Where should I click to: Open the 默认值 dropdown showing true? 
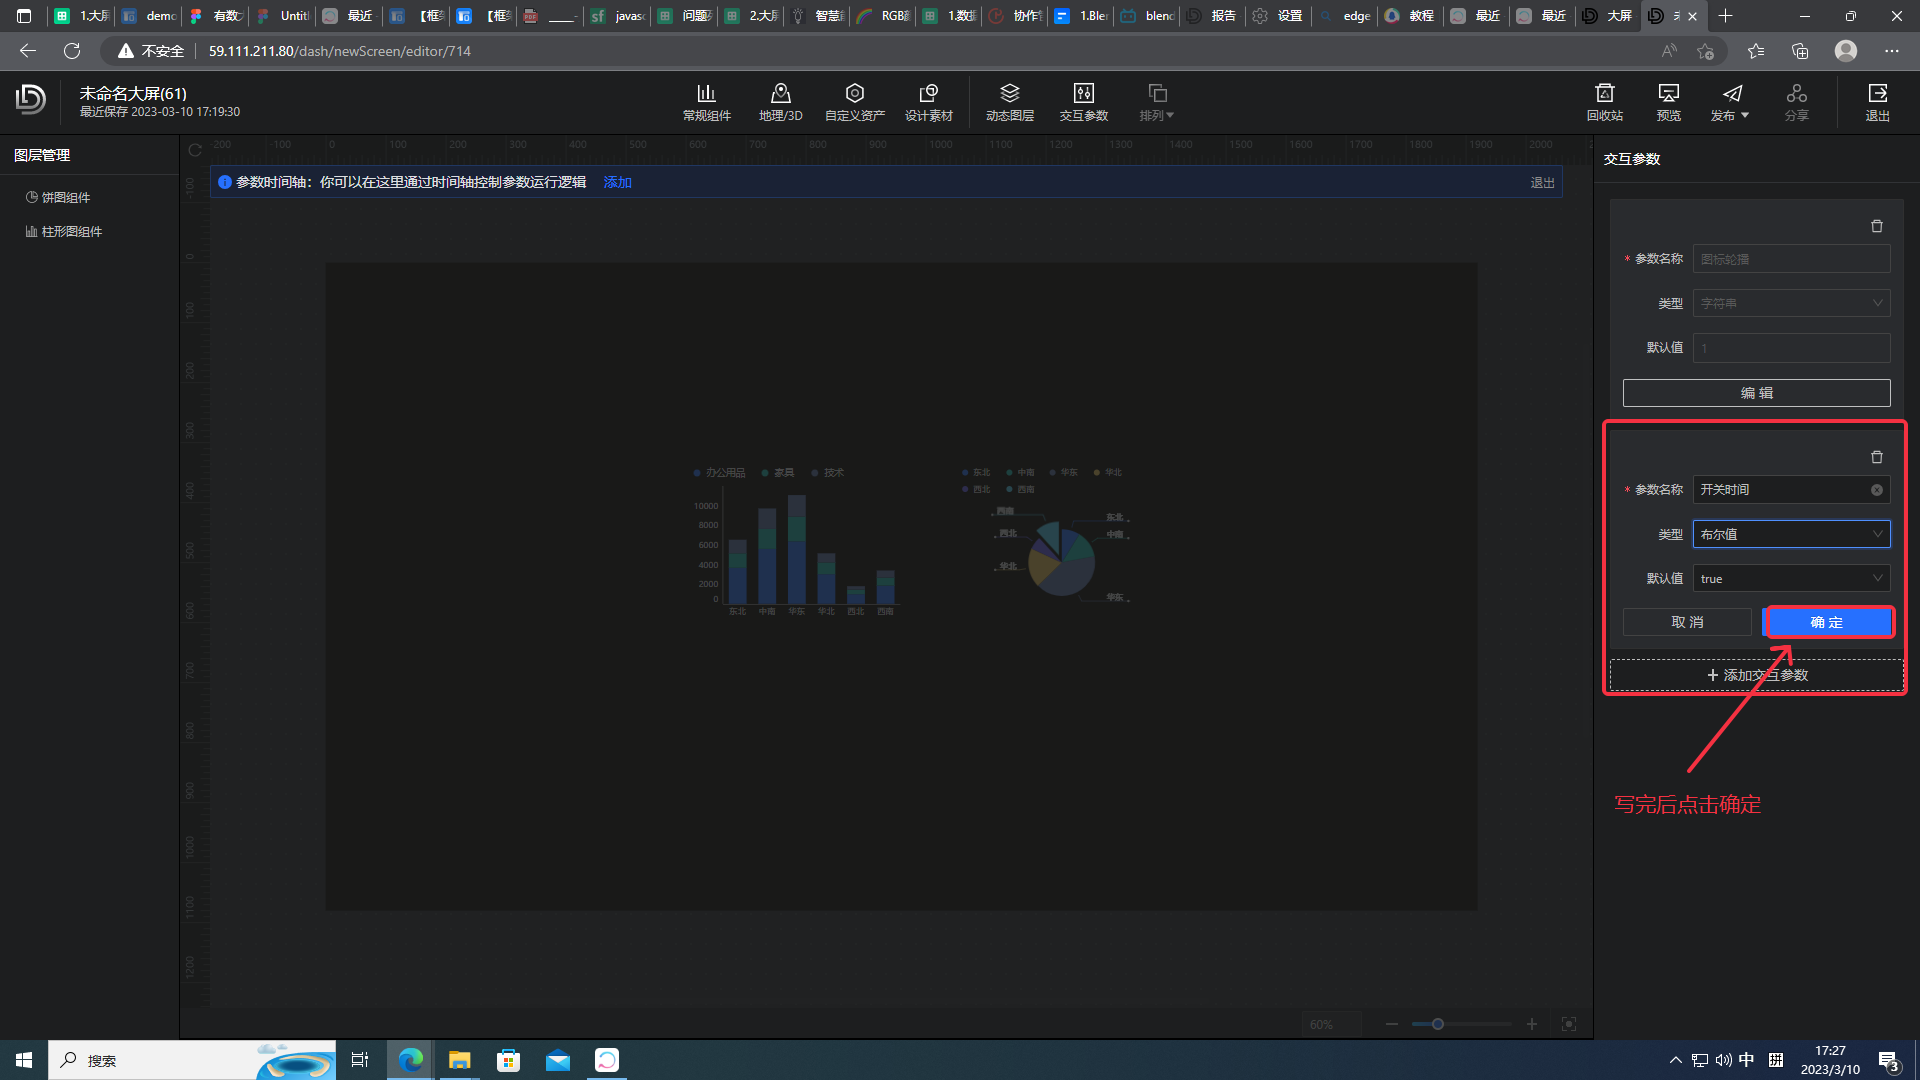1790,579
